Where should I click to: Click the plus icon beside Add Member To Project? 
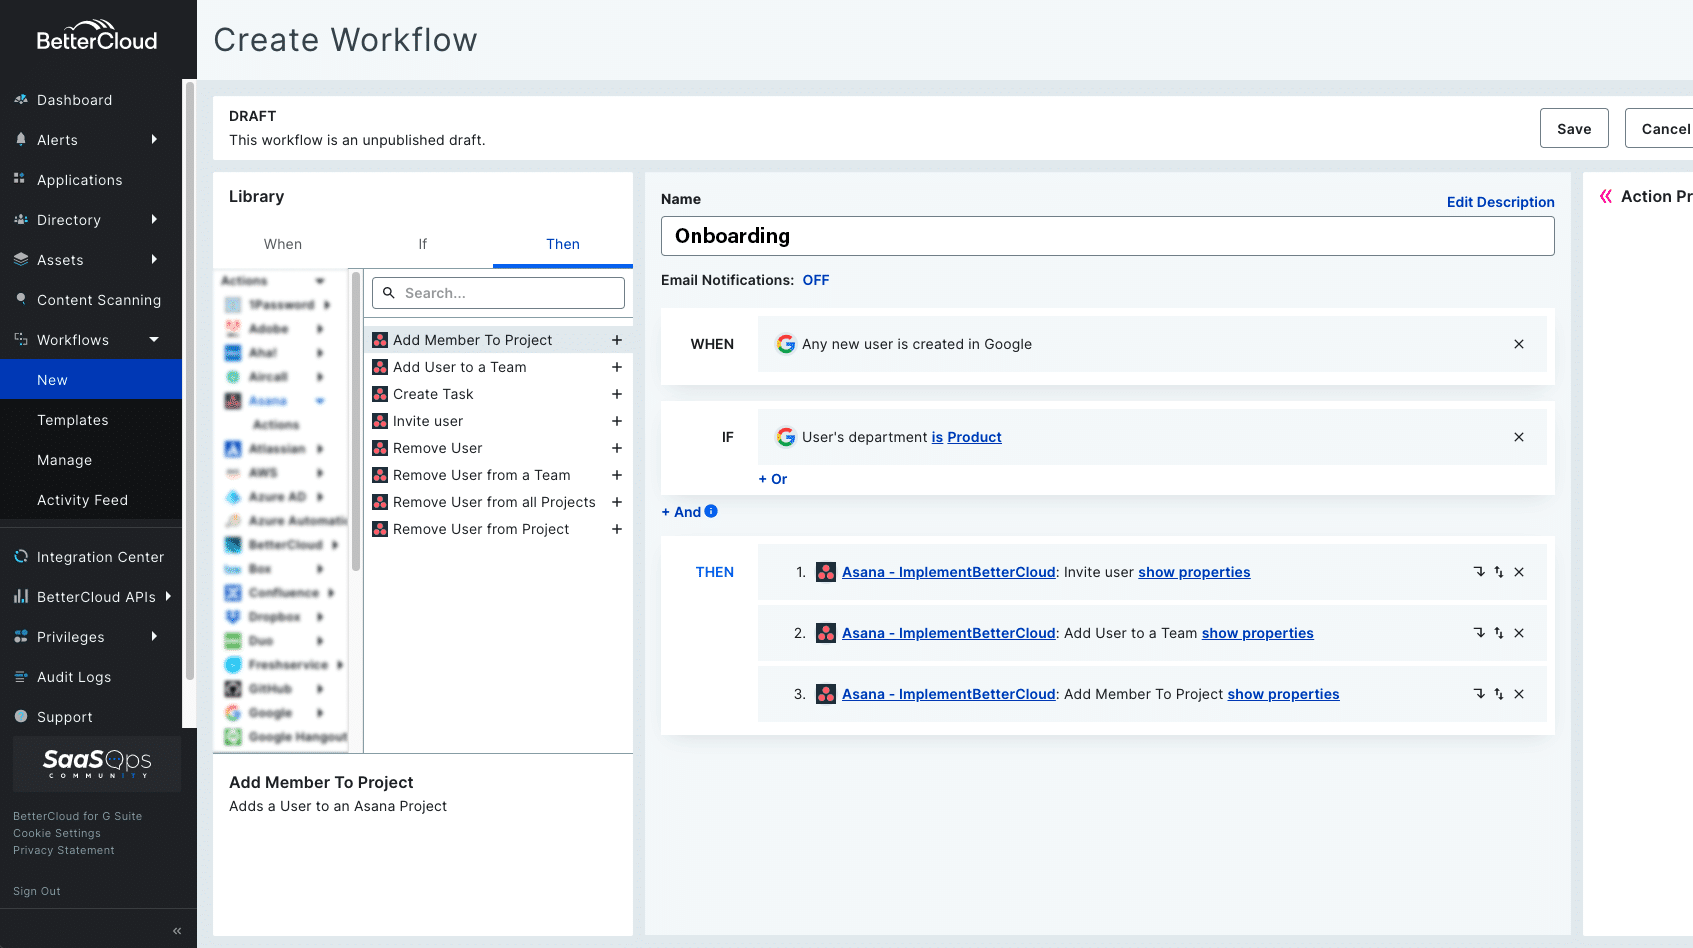point(617,340)
